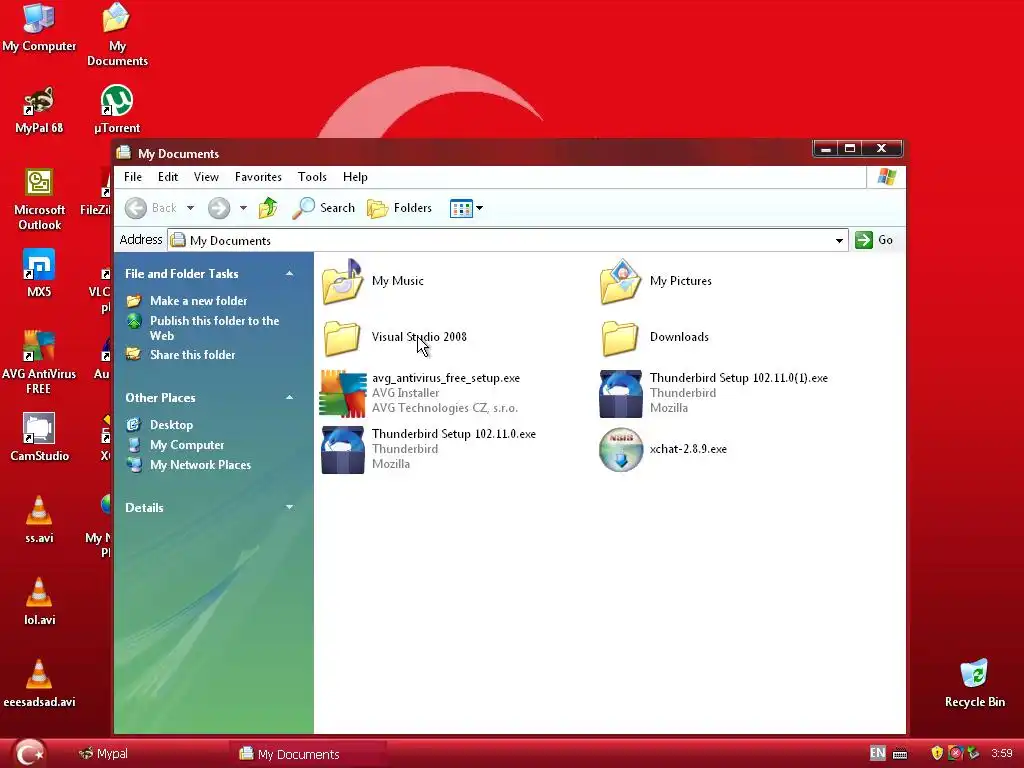This screenshot has height=768, width=1024.
Task: Expand the Address bar dropdown
Action: click(x=839, y=240)
